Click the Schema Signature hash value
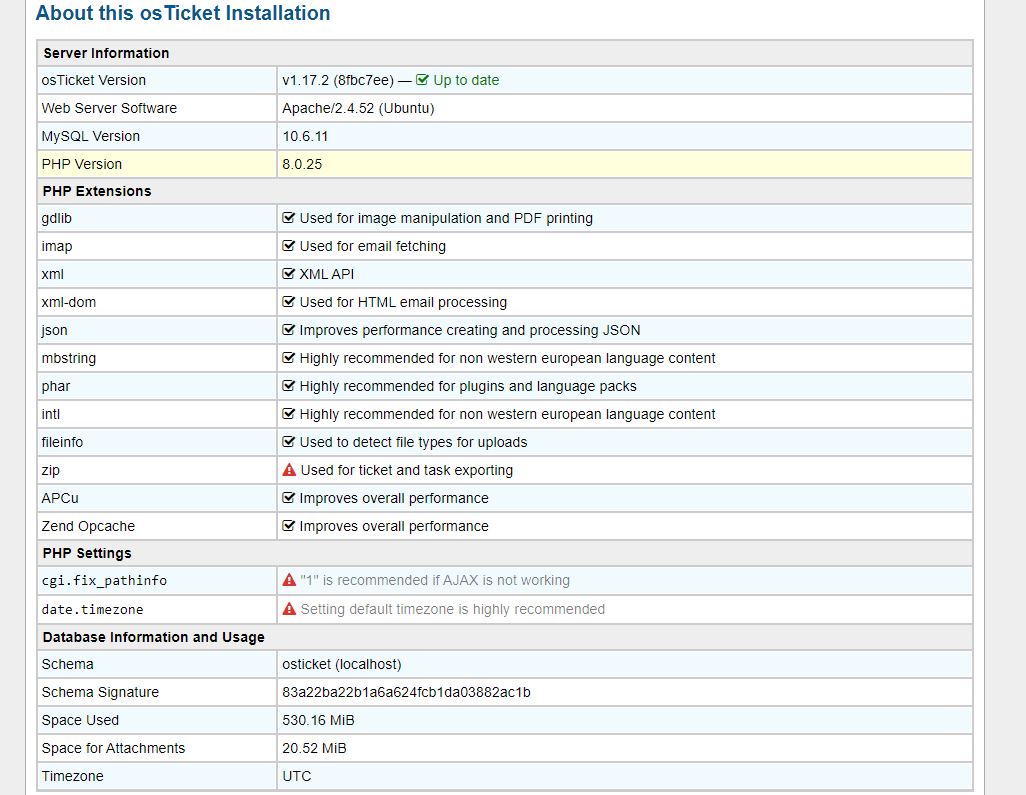 406,692
